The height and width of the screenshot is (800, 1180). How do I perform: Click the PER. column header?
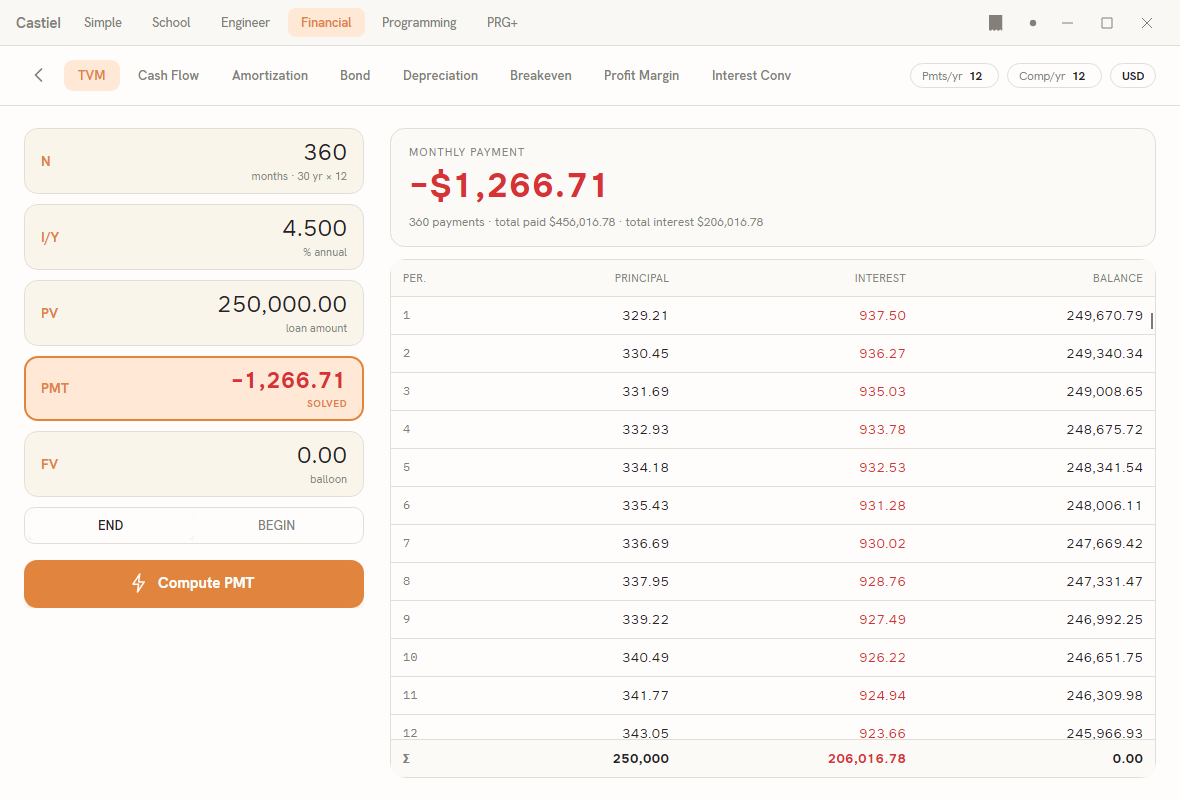point(414,278)
